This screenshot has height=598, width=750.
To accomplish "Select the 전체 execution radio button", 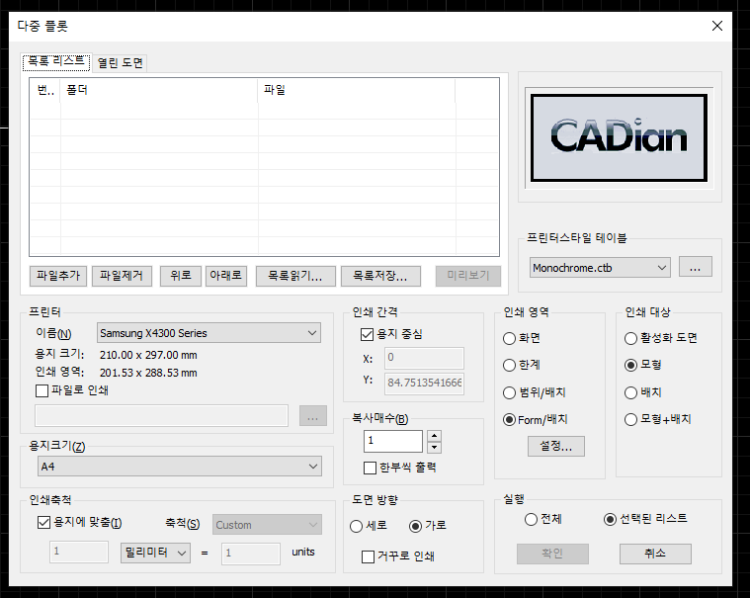I will 531,519.
